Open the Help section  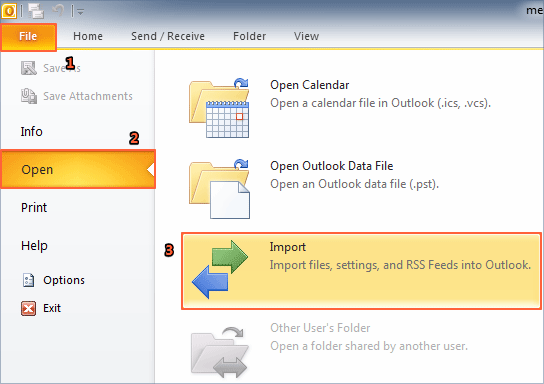point(34,246)
